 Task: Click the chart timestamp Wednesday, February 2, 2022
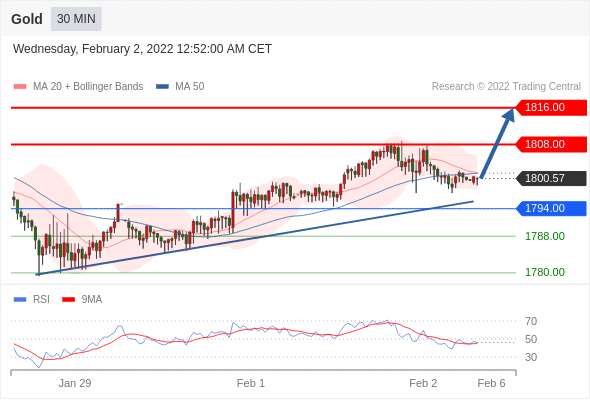pyautogui.click(x=142, y=49)
